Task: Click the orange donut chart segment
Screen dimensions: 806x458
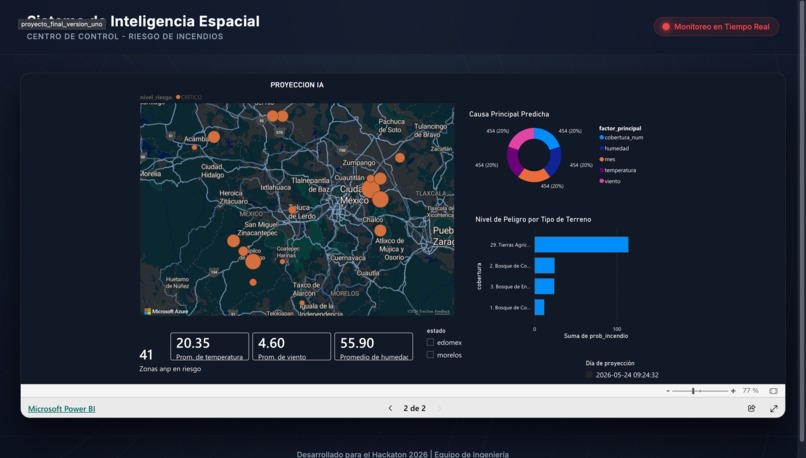Action: [x=534, y=176]
